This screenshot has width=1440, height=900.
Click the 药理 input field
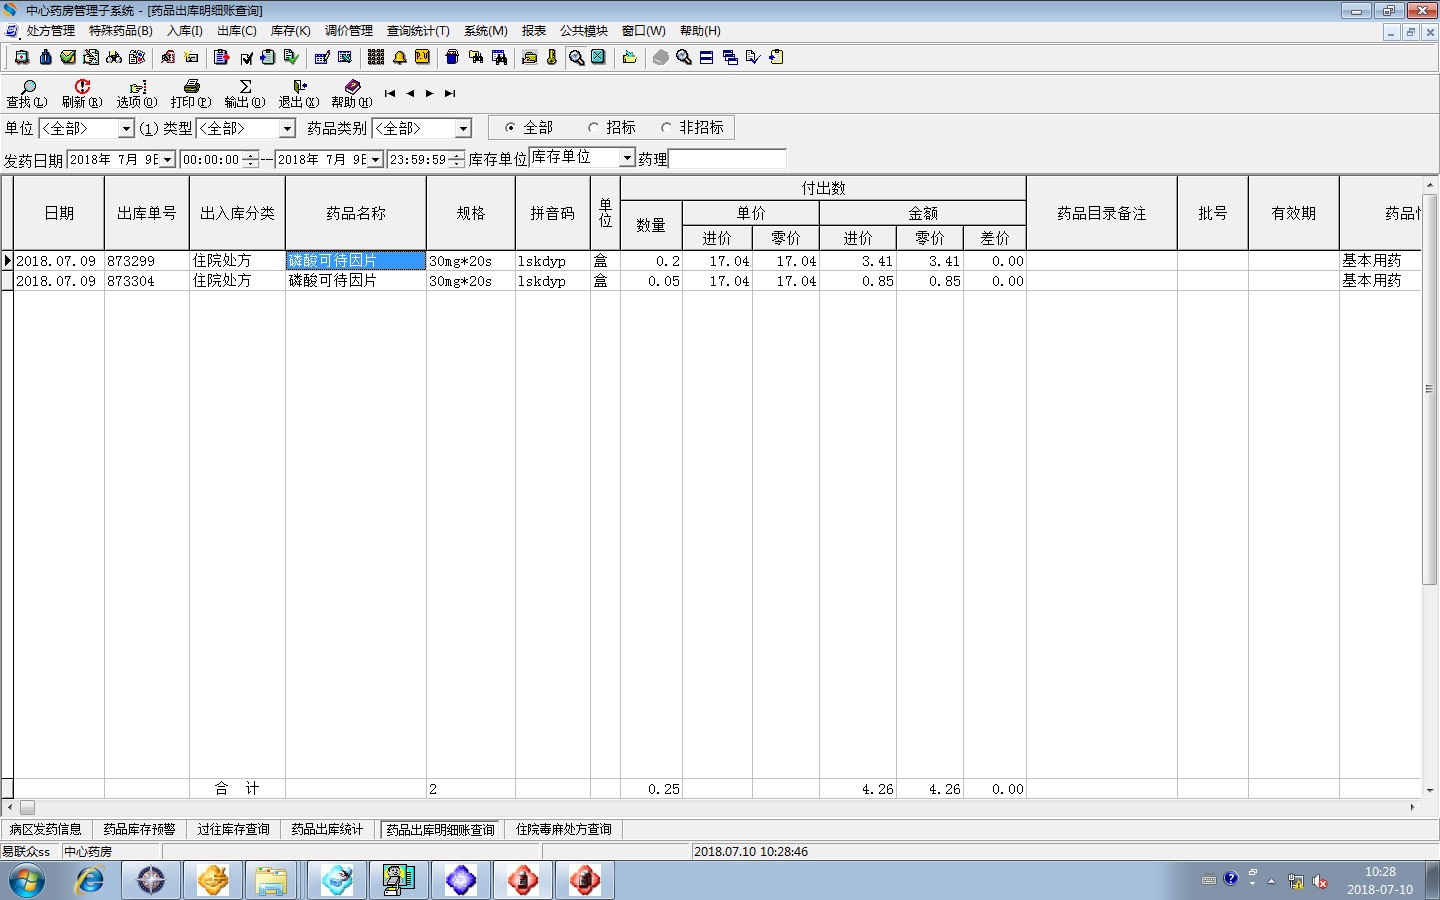click(727, 159)
